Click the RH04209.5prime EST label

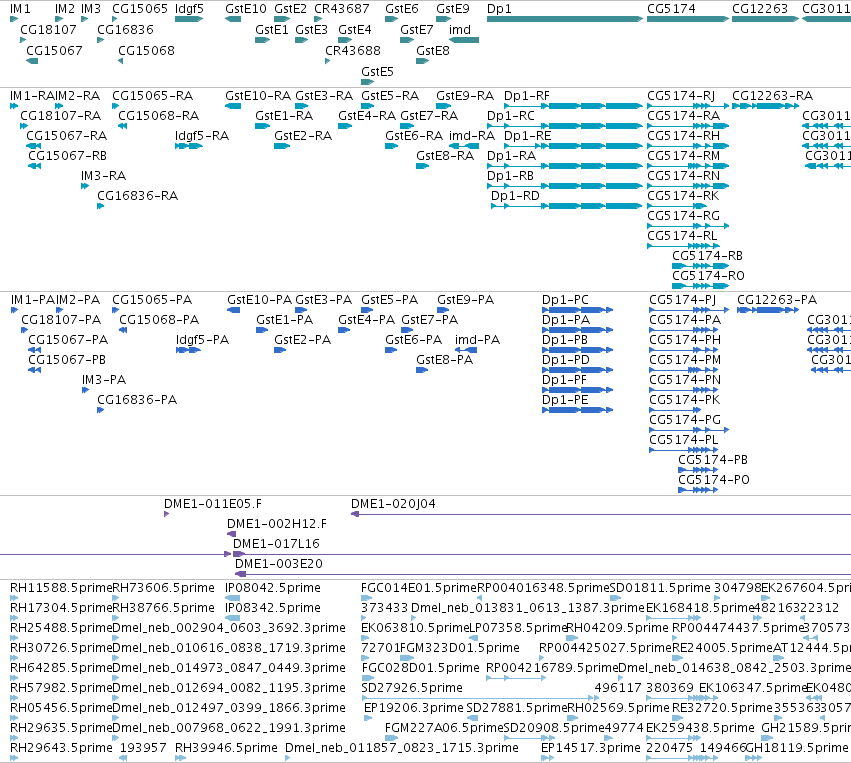pyautogui.click(x=617, y=628)
